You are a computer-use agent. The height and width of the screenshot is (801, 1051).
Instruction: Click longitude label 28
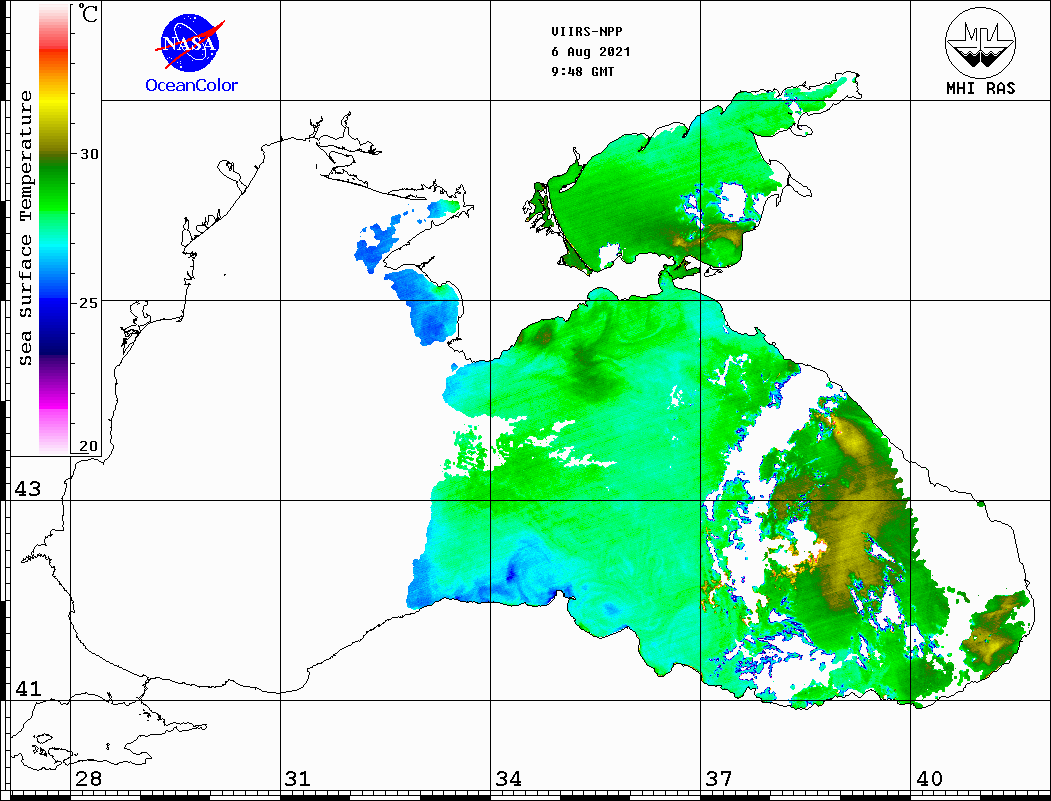pyautogui.click(x=88, y=778)
